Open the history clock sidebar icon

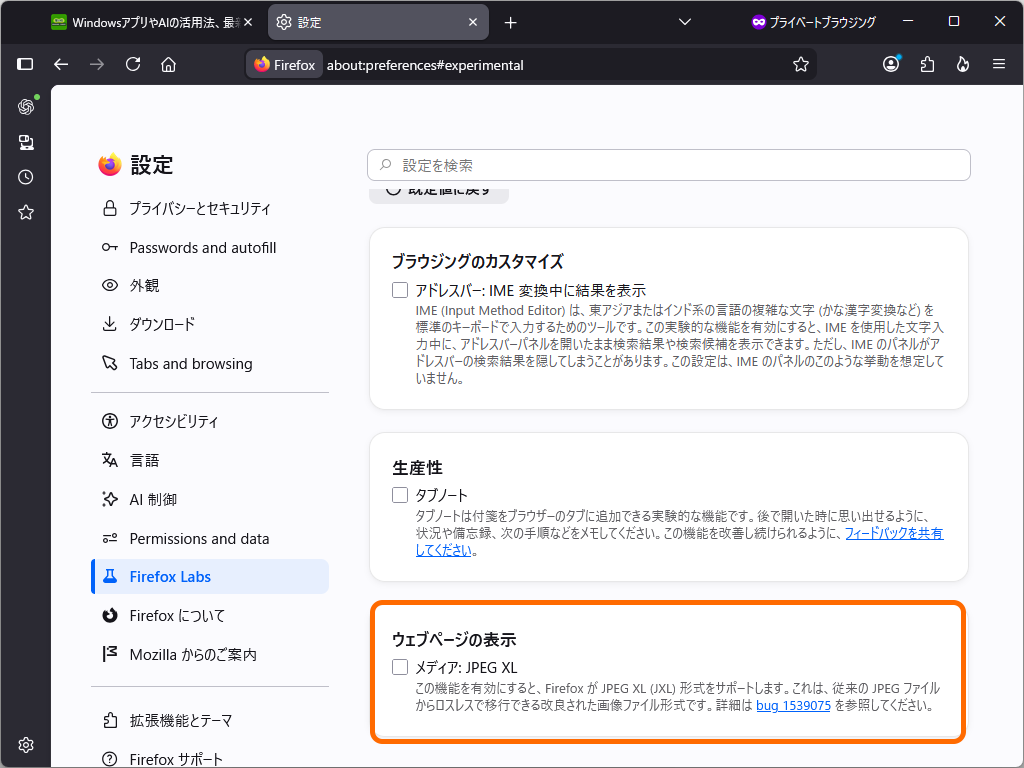pos(25,177)
